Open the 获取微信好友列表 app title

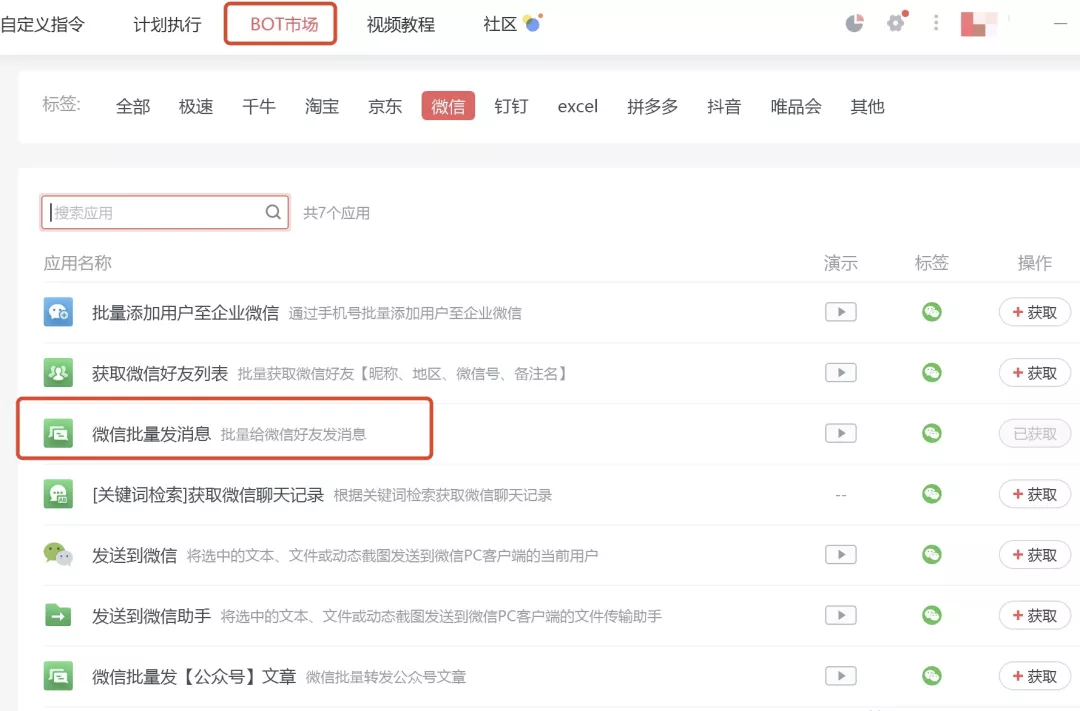[x=160, y=373]
